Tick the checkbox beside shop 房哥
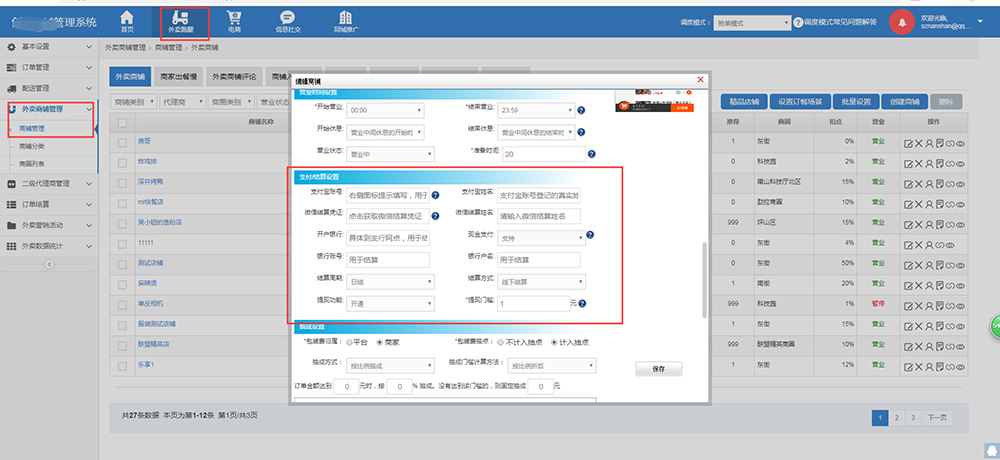This screenshot has width=1000, height=460. click(x=122, y=143)
